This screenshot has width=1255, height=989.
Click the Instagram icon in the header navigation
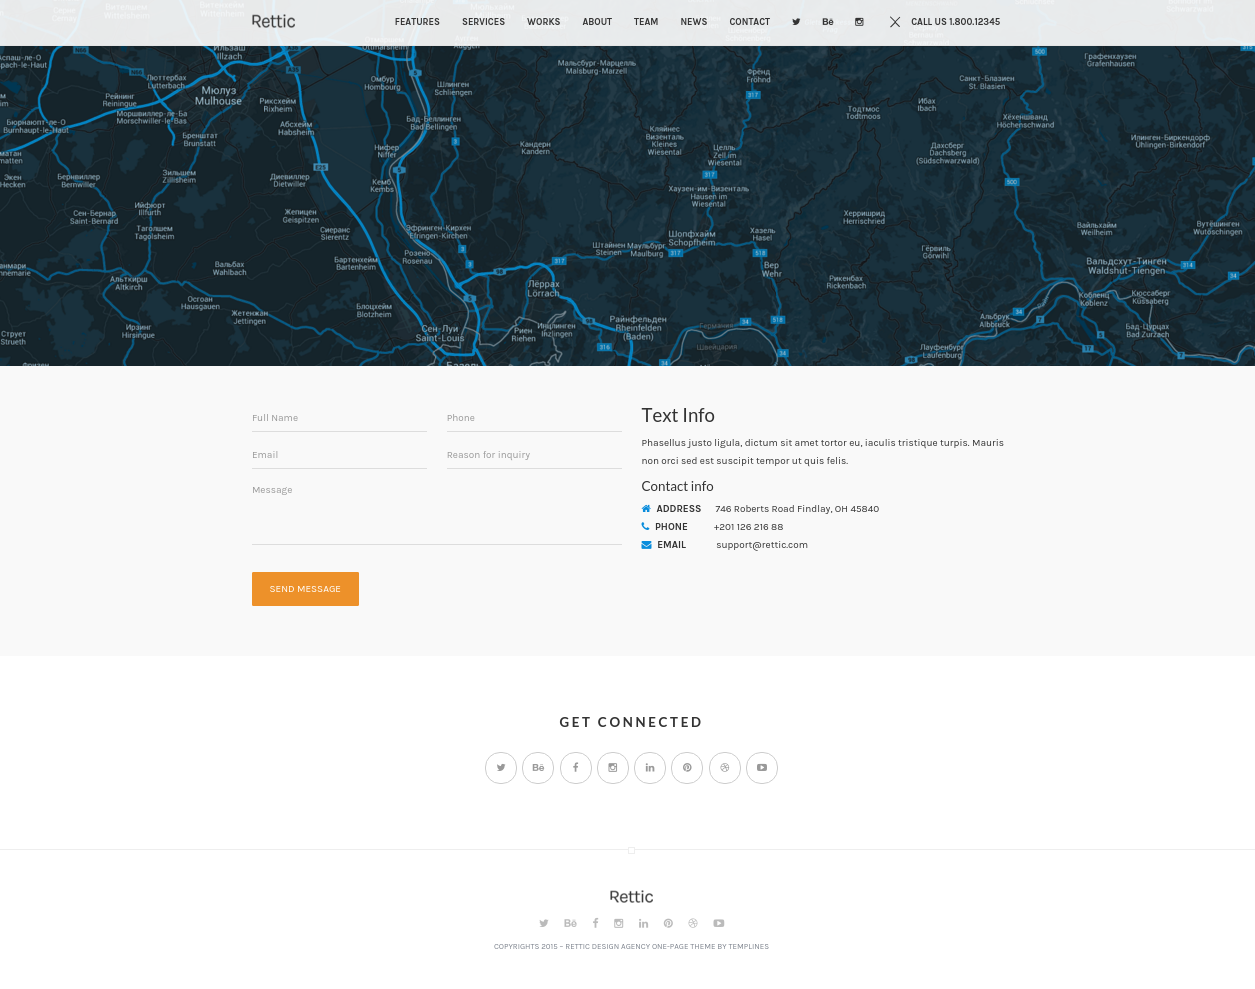859,22
